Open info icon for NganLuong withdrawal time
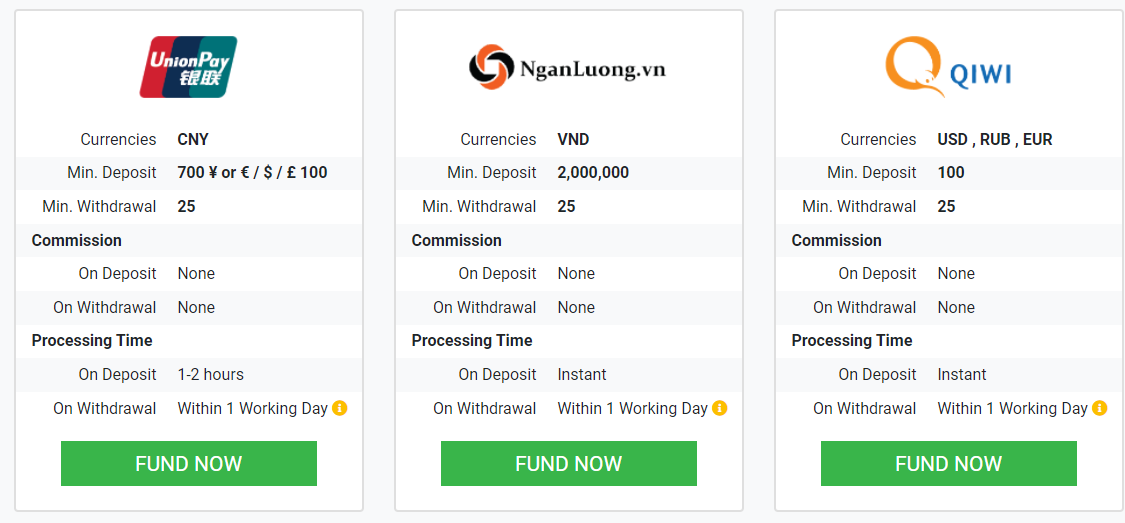The width and height of the screenshot is (1125, 523). 720,408
